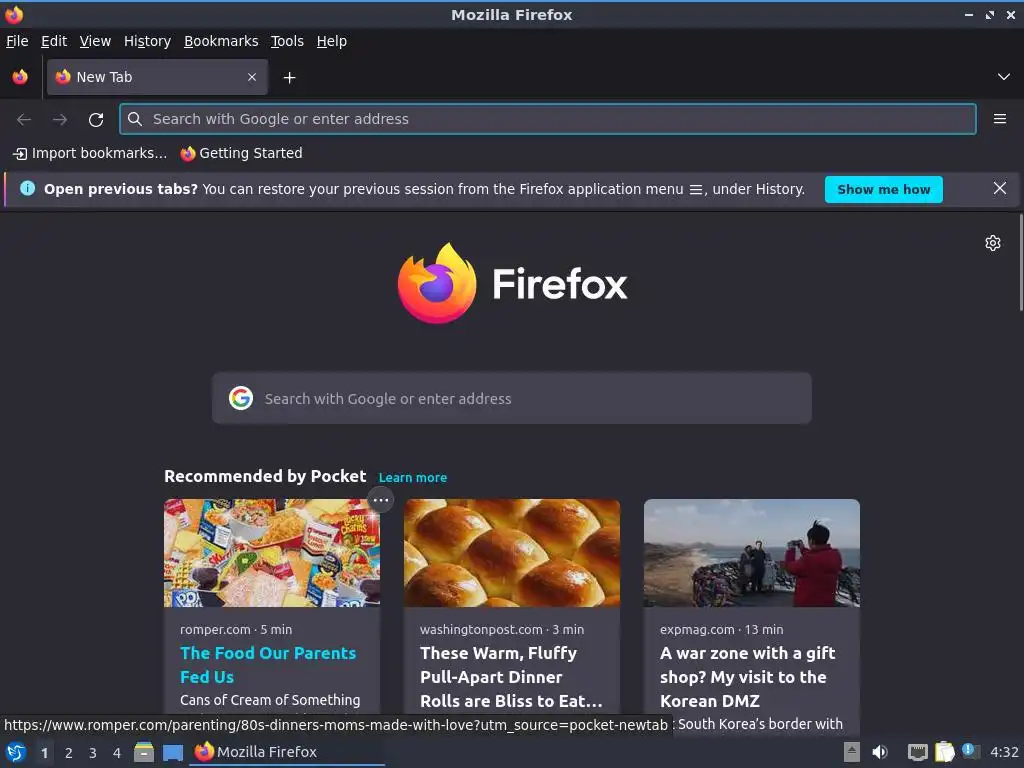The height and width of the screenshot is (768, 1024).
Task: Go back one page
Action: [x=24, y=120]
